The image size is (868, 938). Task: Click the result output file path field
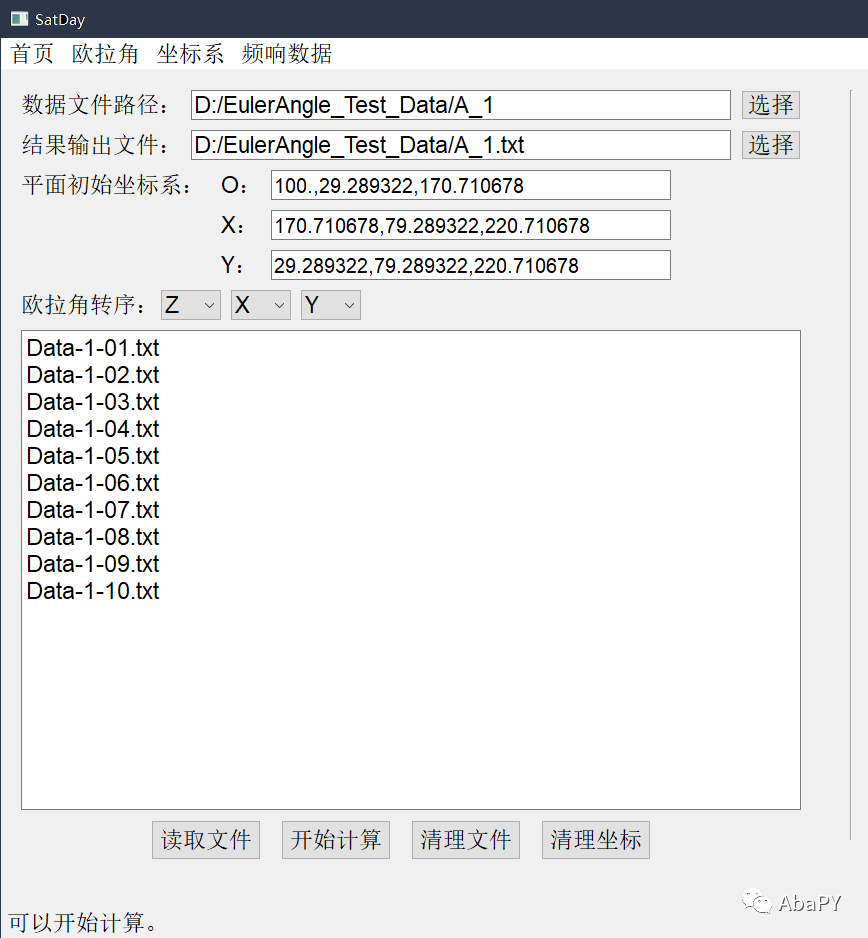[460, 144]
